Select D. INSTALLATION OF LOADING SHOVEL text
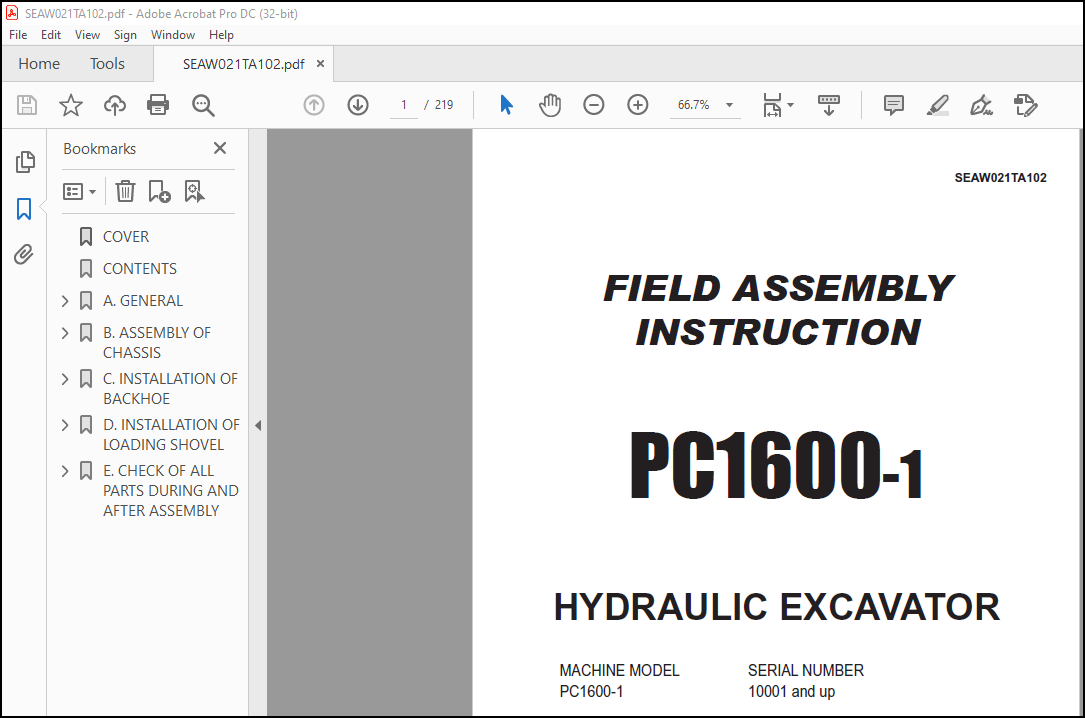Viewport: 1085px width, 718px height. coord(172,434)
